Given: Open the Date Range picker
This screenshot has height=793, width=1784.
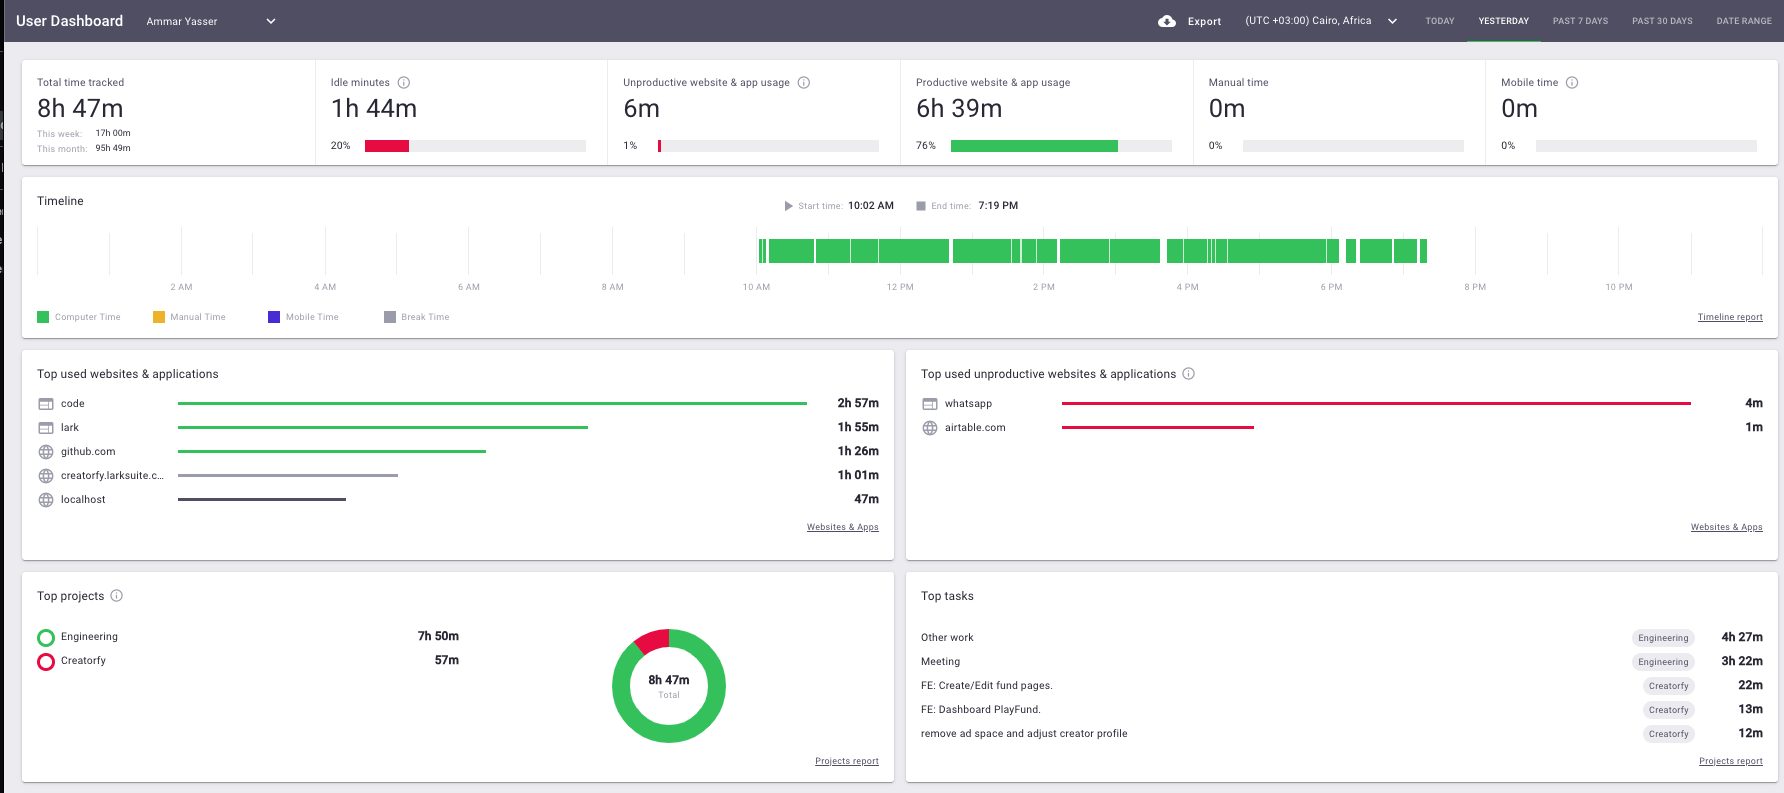Looking at the screenshot, I should point(1743,21).
